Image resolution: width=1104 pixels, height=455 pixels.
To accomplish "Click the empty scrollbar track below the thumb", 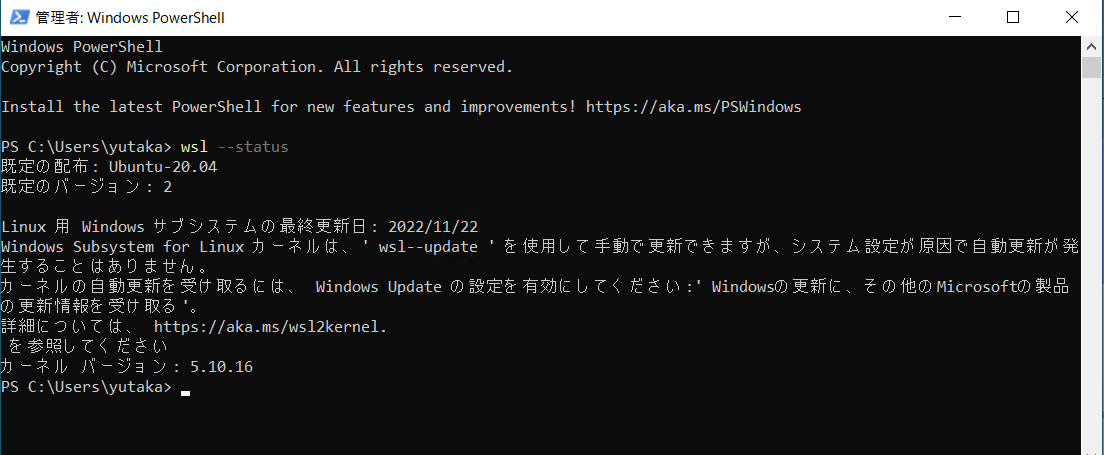I will (1091, 261).
